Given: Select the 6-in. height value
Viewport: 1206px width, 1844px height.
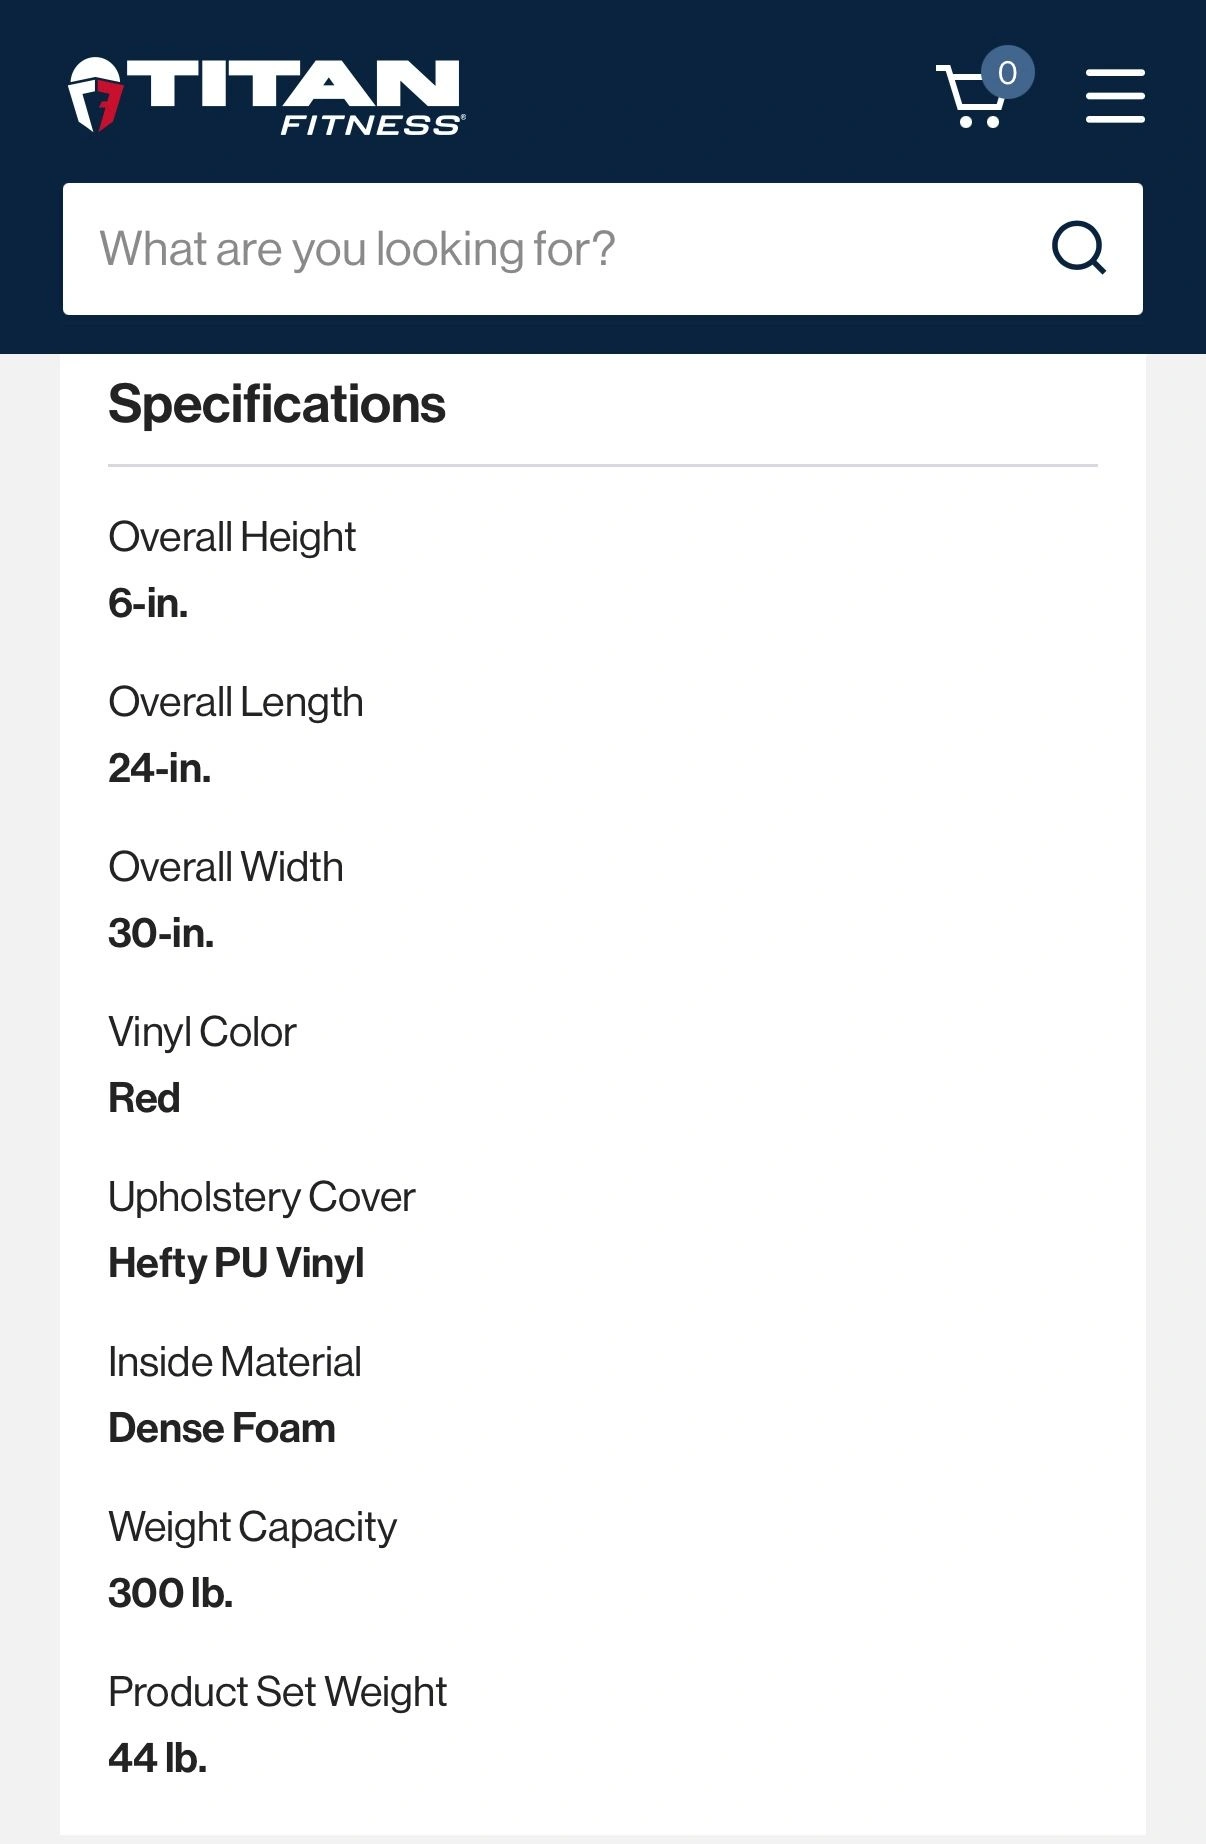Looking at the screenshot, I should click(x=148, y=603).
